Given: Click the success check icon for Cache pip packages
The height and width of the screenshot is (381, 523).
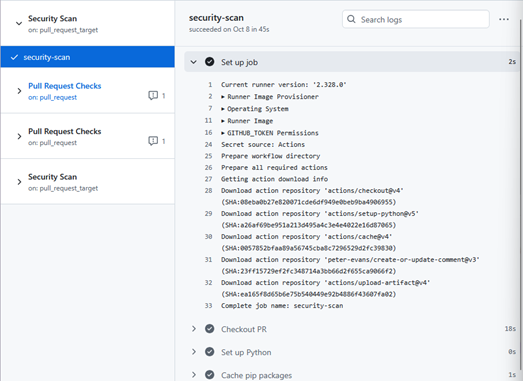Looking at the screenshot, I should click(x=209, y=375).
